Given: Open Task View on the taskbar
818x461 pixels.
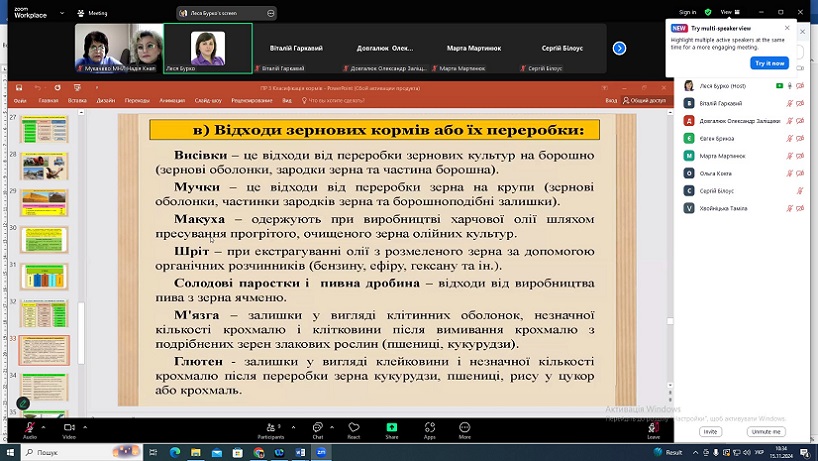Looking at the screenshot, I should point(153,452).
